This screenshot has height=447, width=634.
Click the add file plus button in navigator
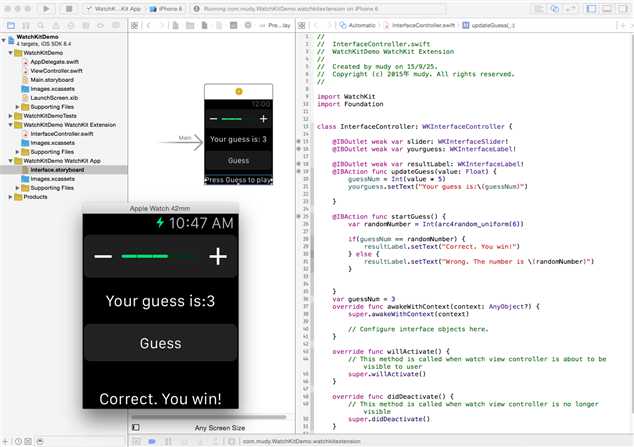coord(5,441)
